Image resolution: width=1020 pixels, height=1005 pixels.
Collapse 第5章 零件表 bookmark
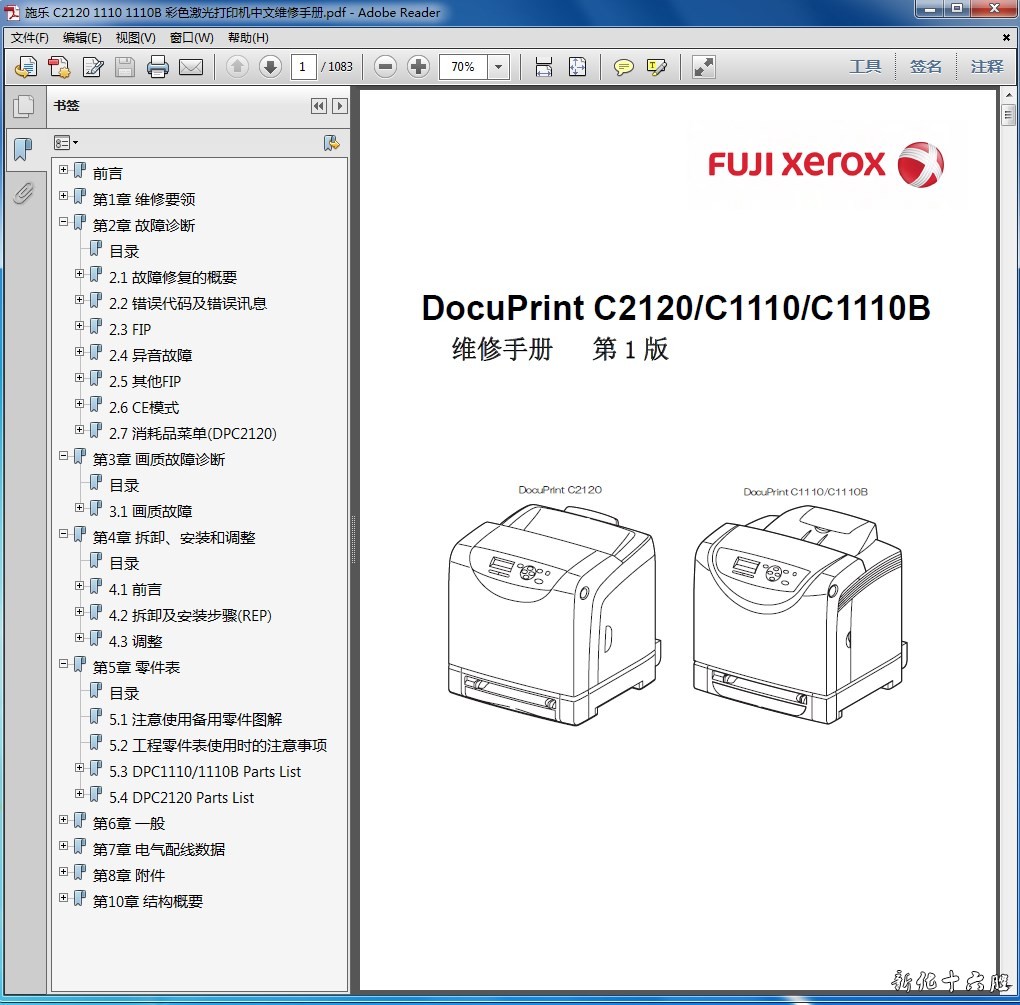(x=64, y=664)
